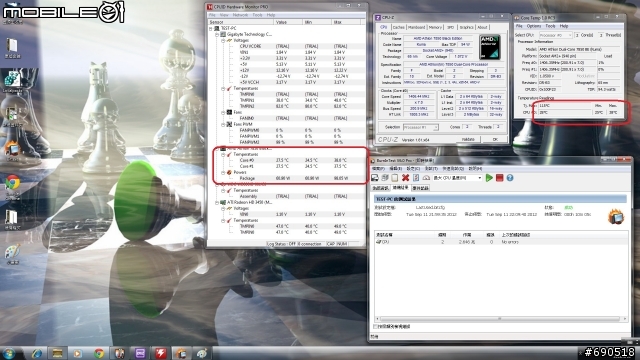Click the Model field in Core Temp

[x=580, y=49]
